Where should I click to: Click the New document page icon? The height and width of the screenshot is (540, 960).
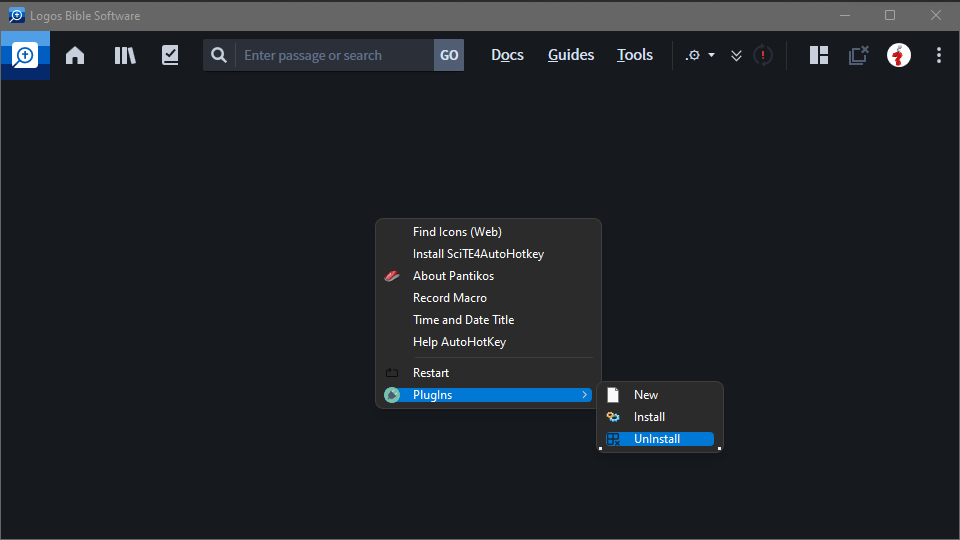click(x=613, y=395)
